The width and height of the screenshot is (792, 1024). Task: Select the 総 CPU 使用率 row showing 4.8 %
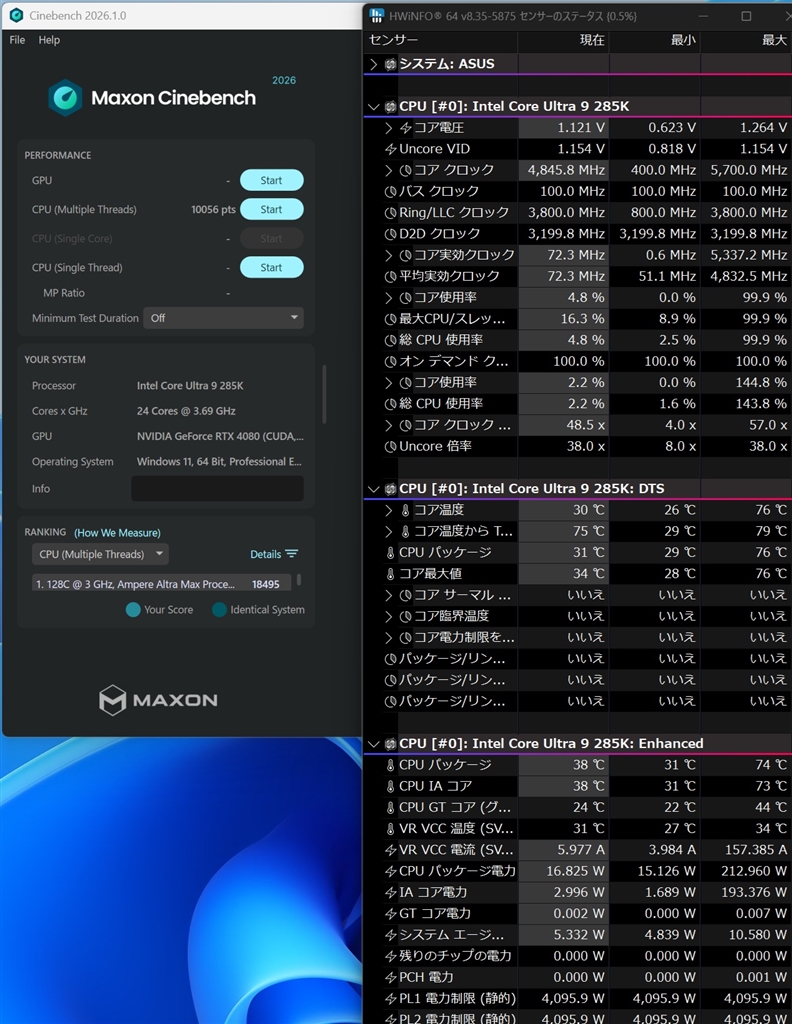pyautogui.click(x=578, y=340)
